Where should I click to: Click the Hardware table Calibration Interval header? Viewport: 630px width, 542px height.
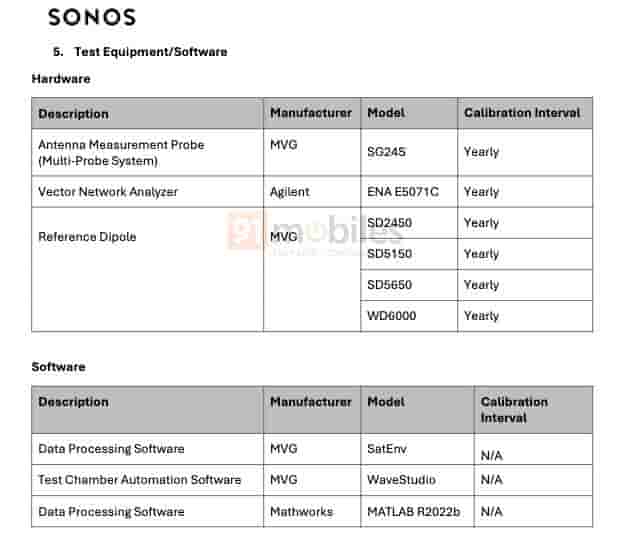pyautogui.click(x=522, y=113)
